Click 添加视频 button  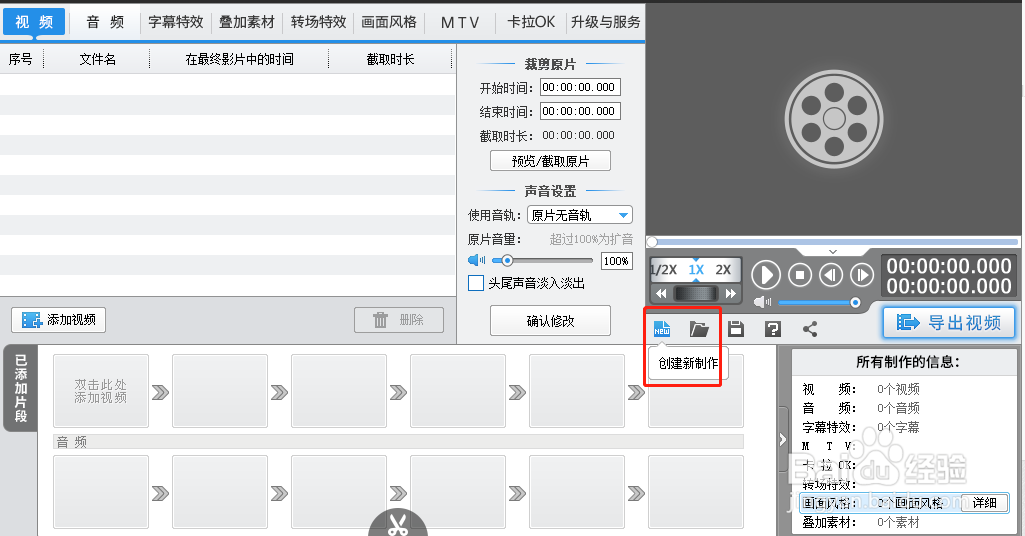tap(59, 320)
